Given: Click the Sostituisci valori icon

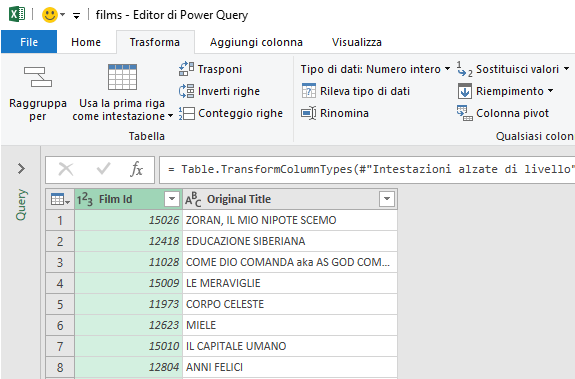Looking at the screenshot, I should 465,69.
